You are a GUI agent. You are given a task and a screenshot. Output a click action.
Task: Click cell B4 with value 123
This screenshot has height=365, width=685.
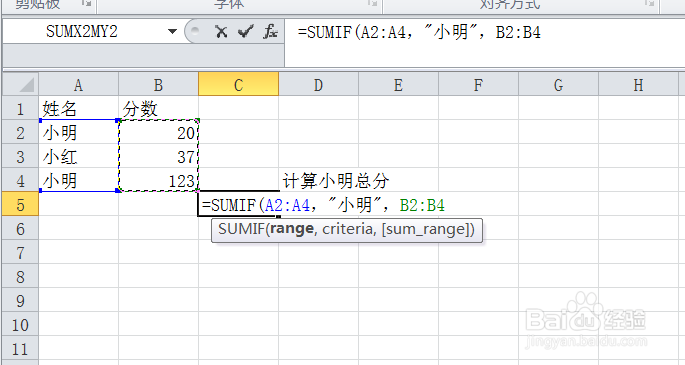coord(159,180)
